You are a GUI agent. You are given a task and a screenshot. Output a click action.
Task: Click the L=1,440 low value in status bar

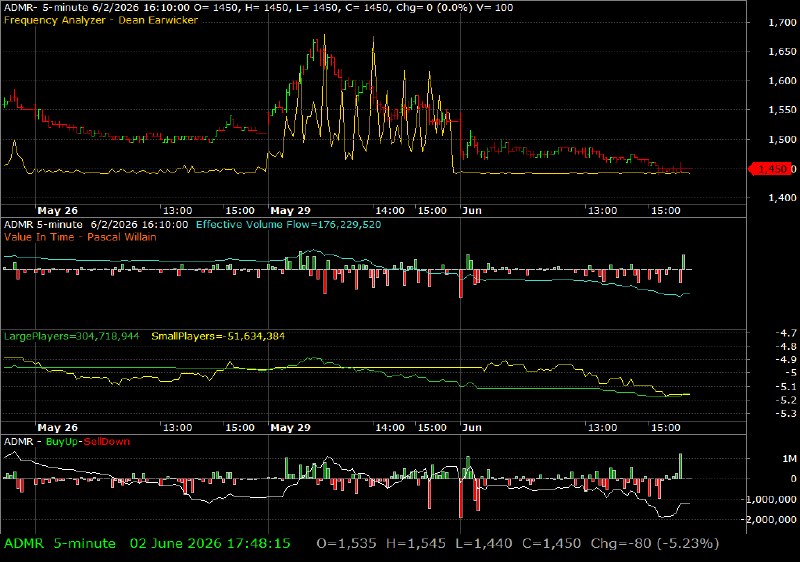click(484, 544)
